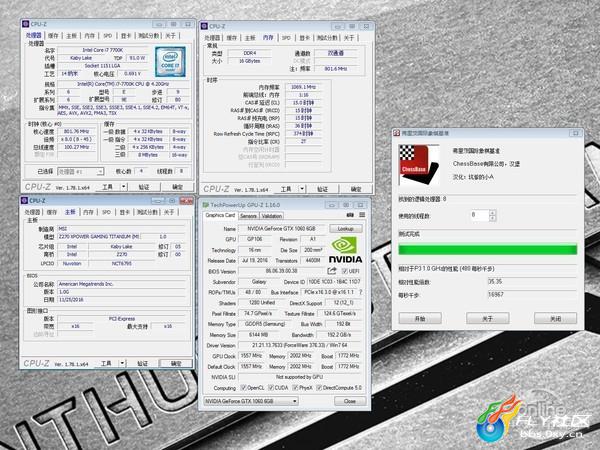
Task: Open the 工具 dropdown arrow in the CPU-Z processor window
Action: point(124,187)
